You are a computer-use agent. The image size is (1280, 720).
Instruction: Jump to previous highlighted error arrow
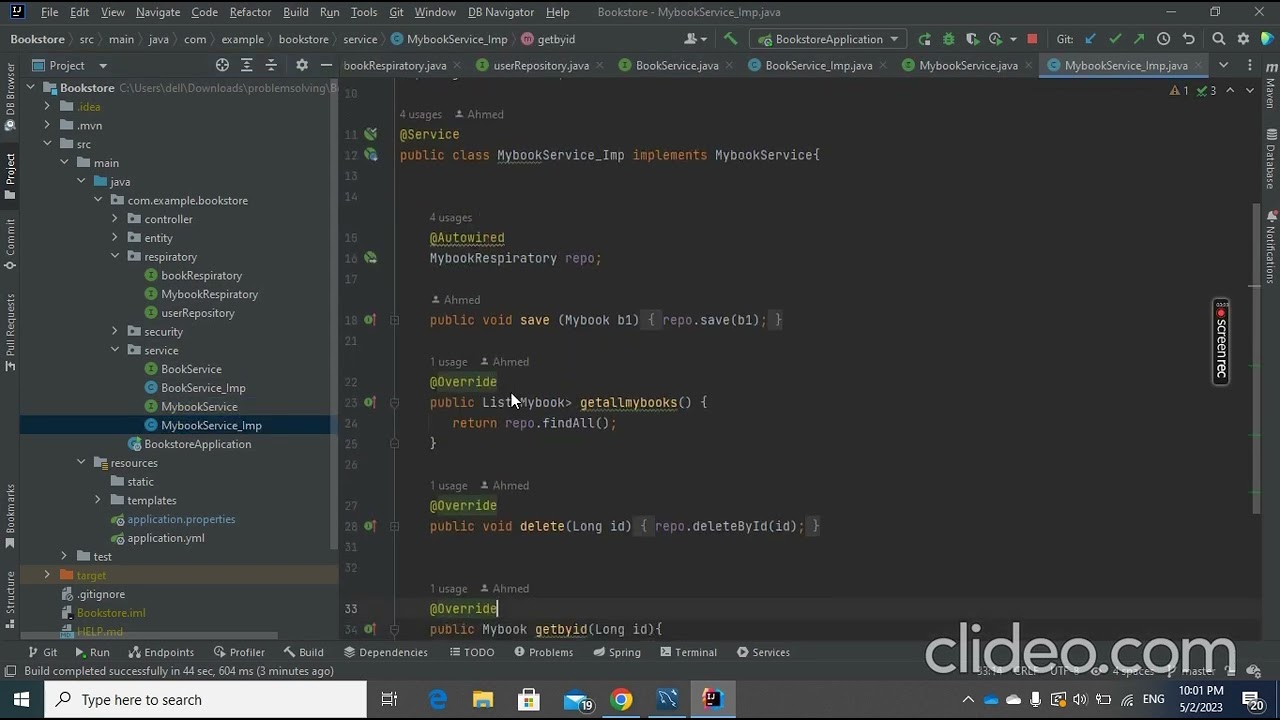[x=1230, y=91]
